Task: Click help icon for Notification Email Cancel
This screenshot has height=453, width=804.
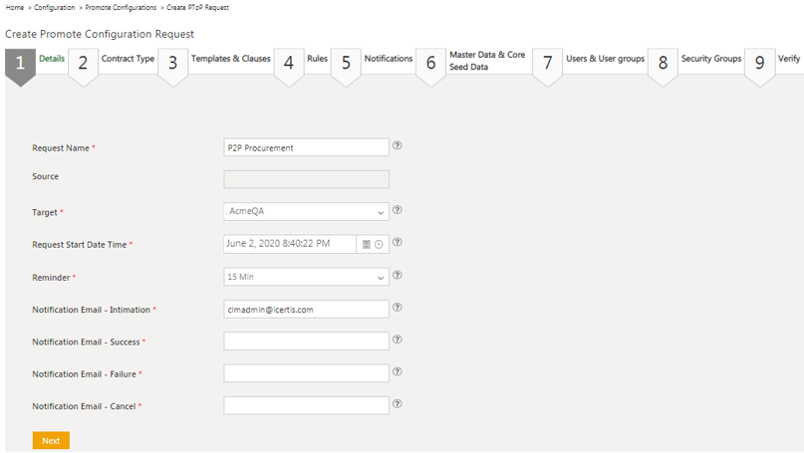Action: [397, 404]
